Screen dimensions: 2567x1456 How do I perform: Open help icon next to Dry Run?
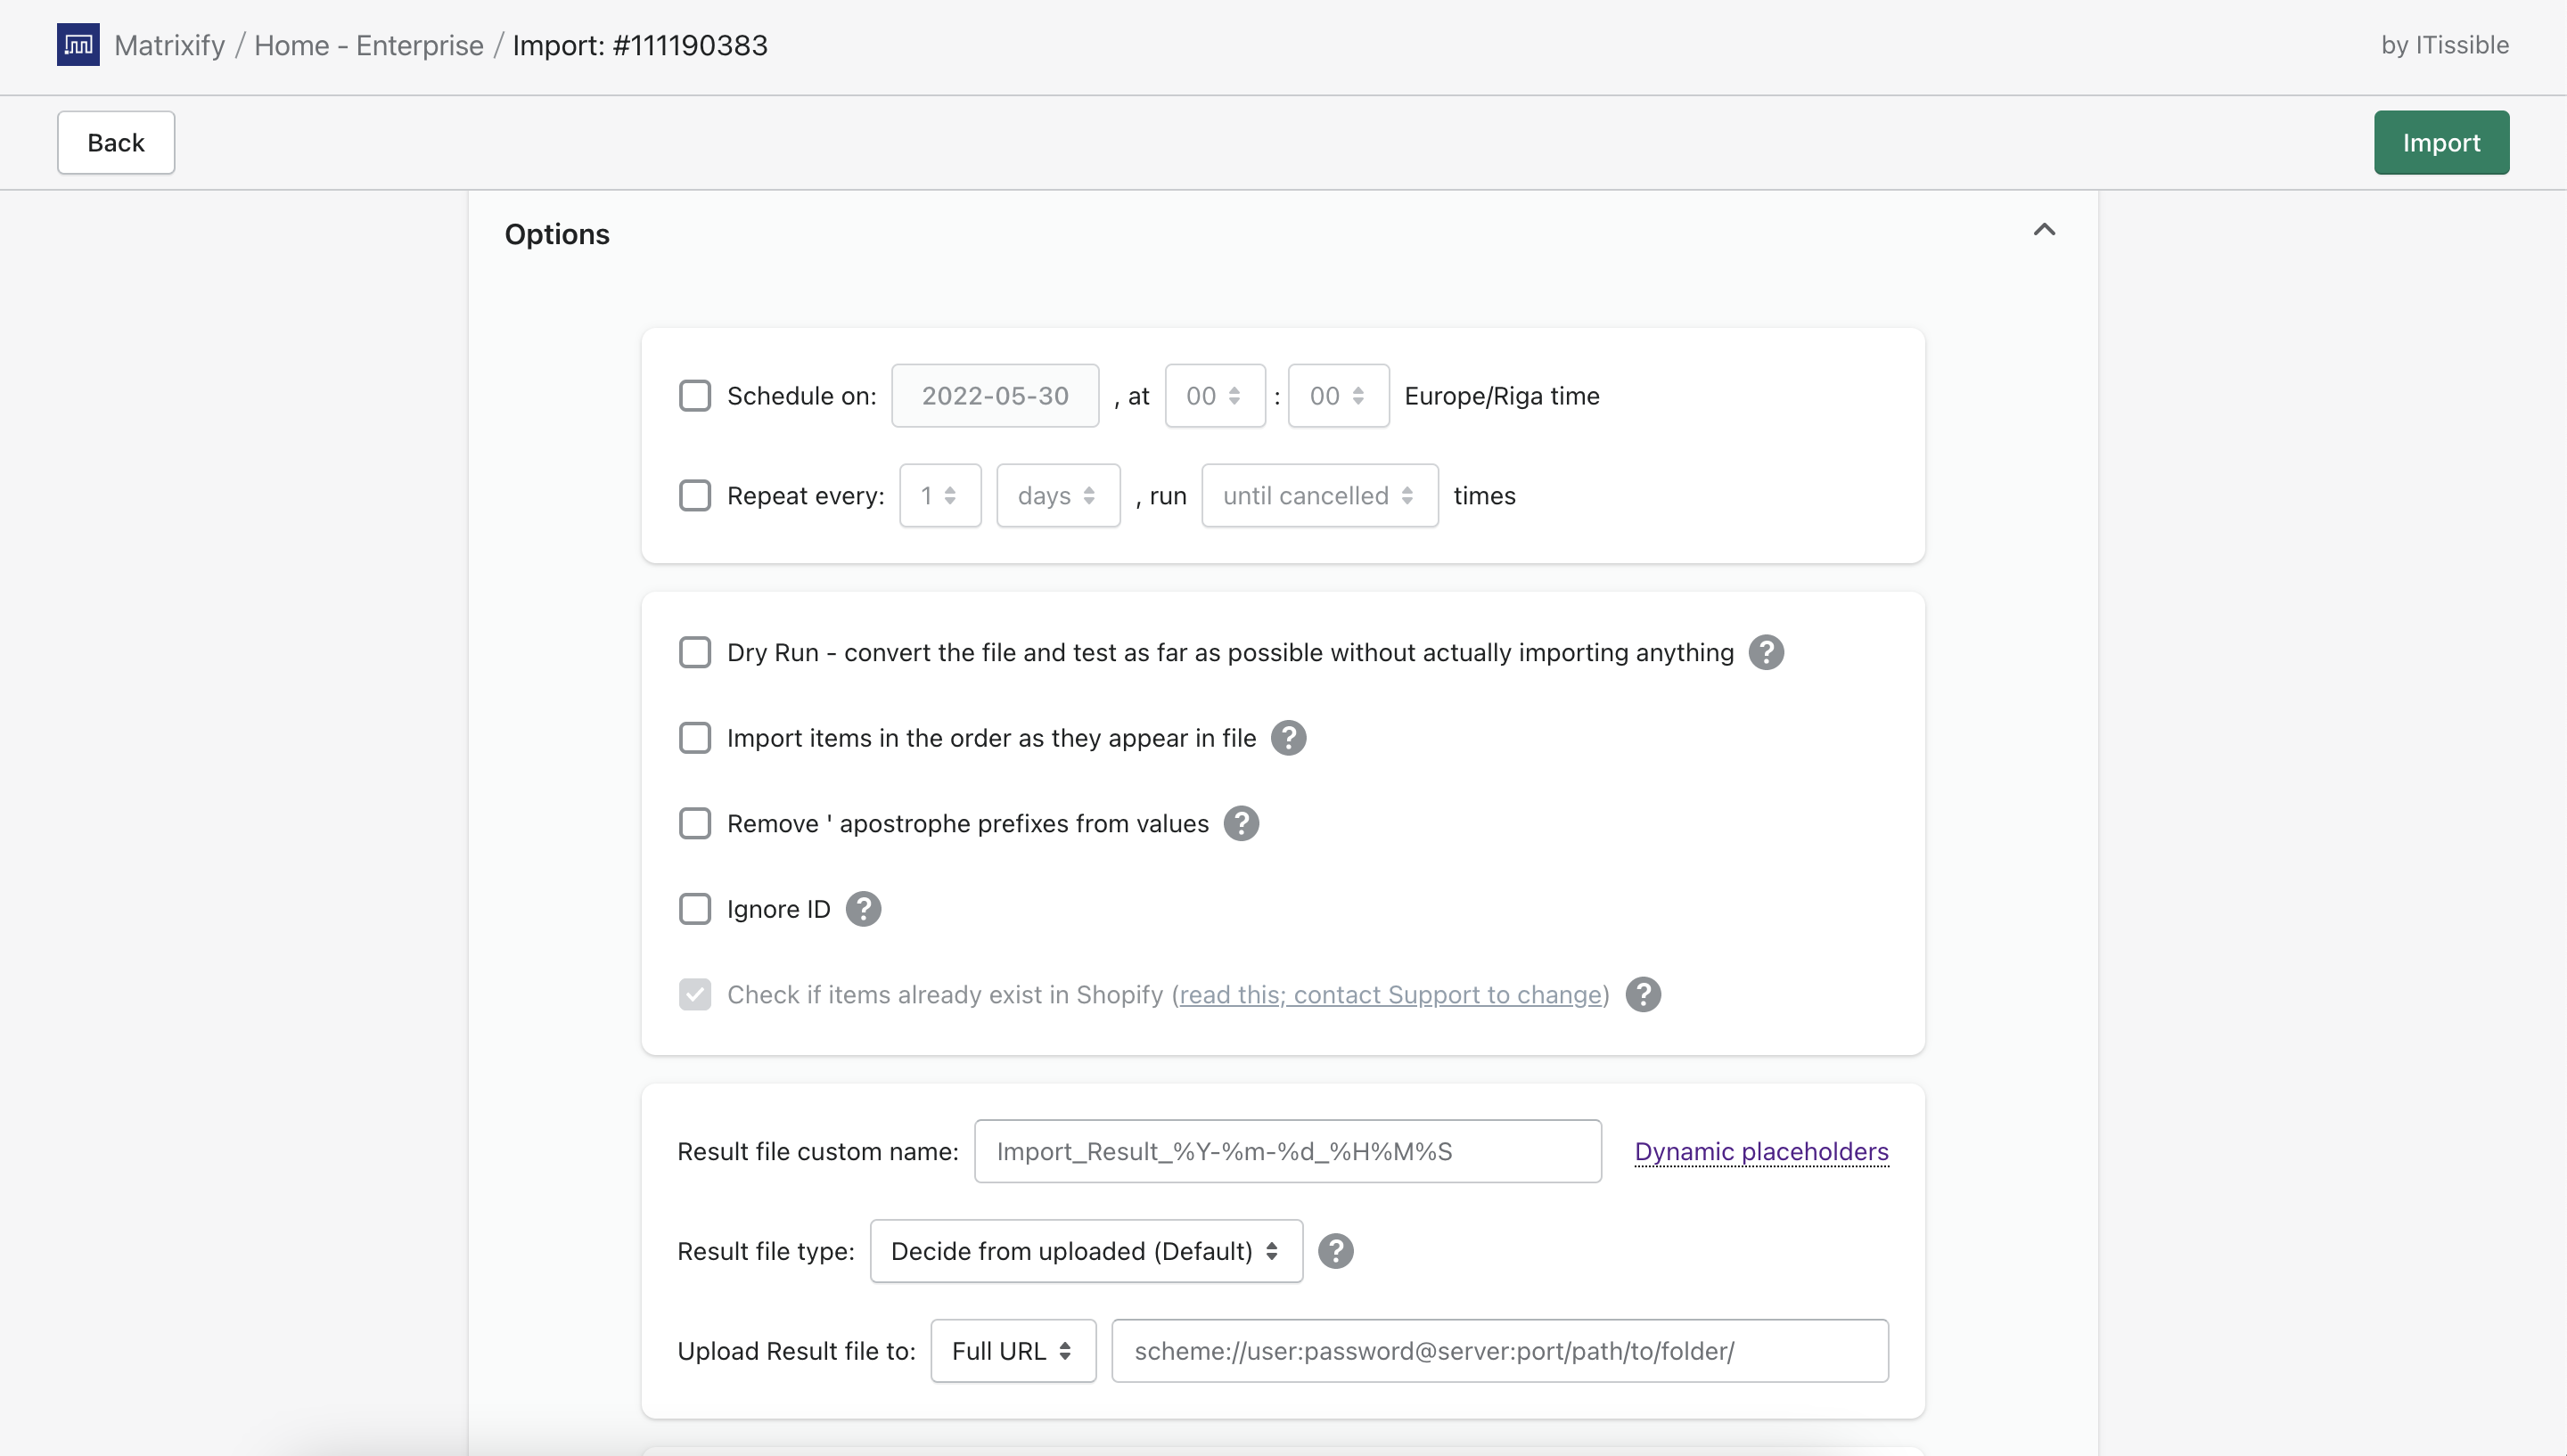(1766, 653)
